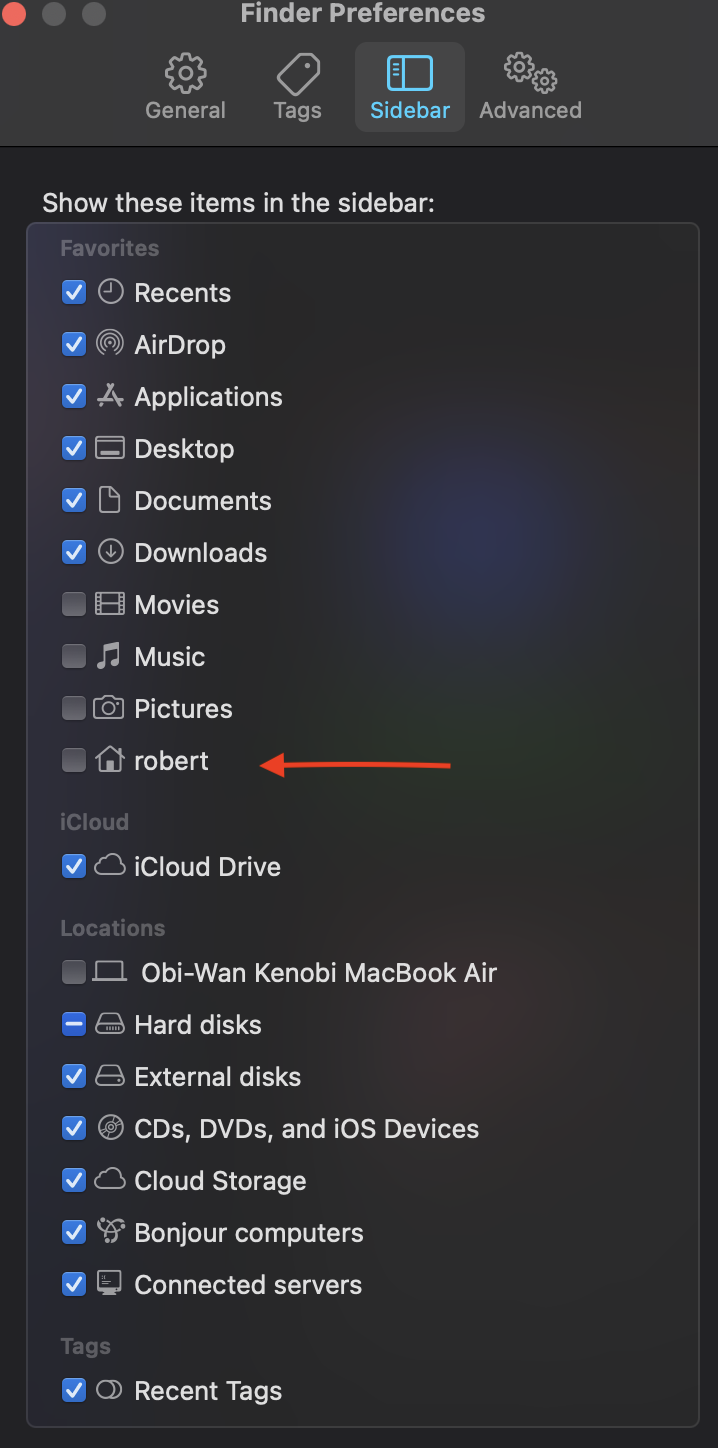Click the AirDrop icon in Favorites
Screen dimensions: 718x1448
[109, 344]
